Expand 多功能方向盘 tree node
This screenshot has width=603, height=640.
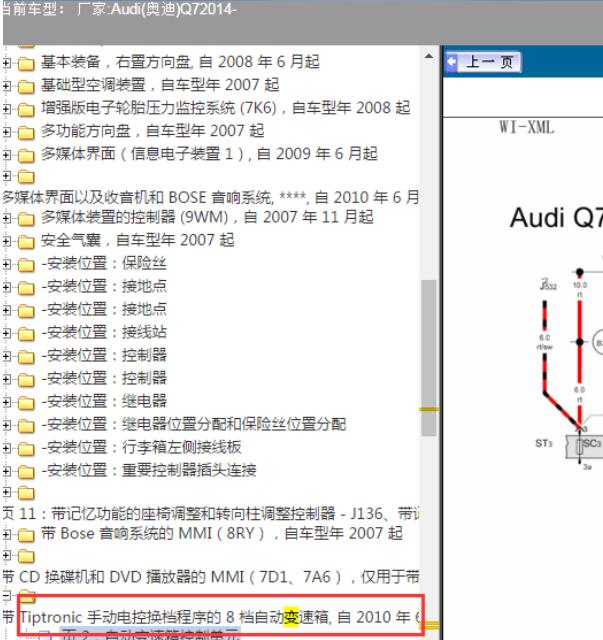[x=7, y=131]
